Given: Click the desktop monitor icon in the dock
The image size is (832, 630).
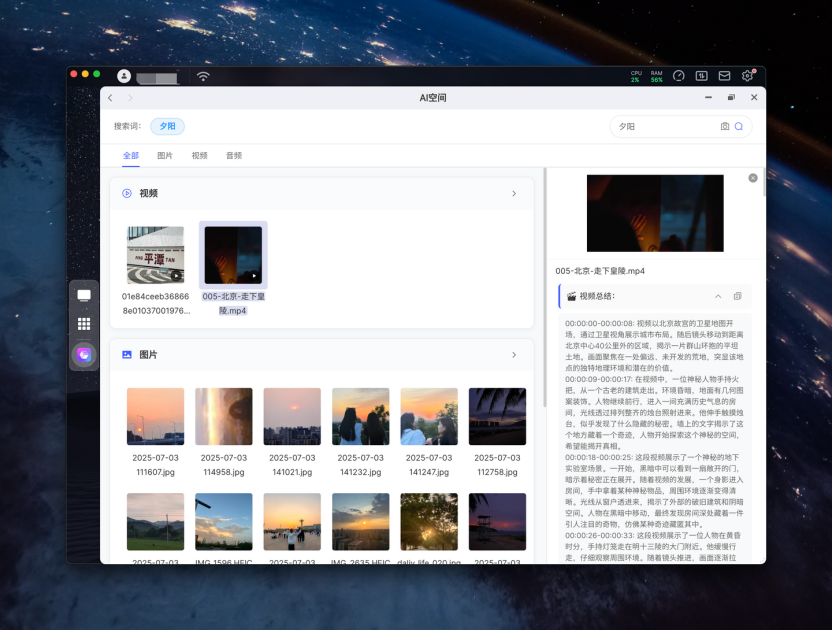Looking at the screenshot, I should [84, 295].
